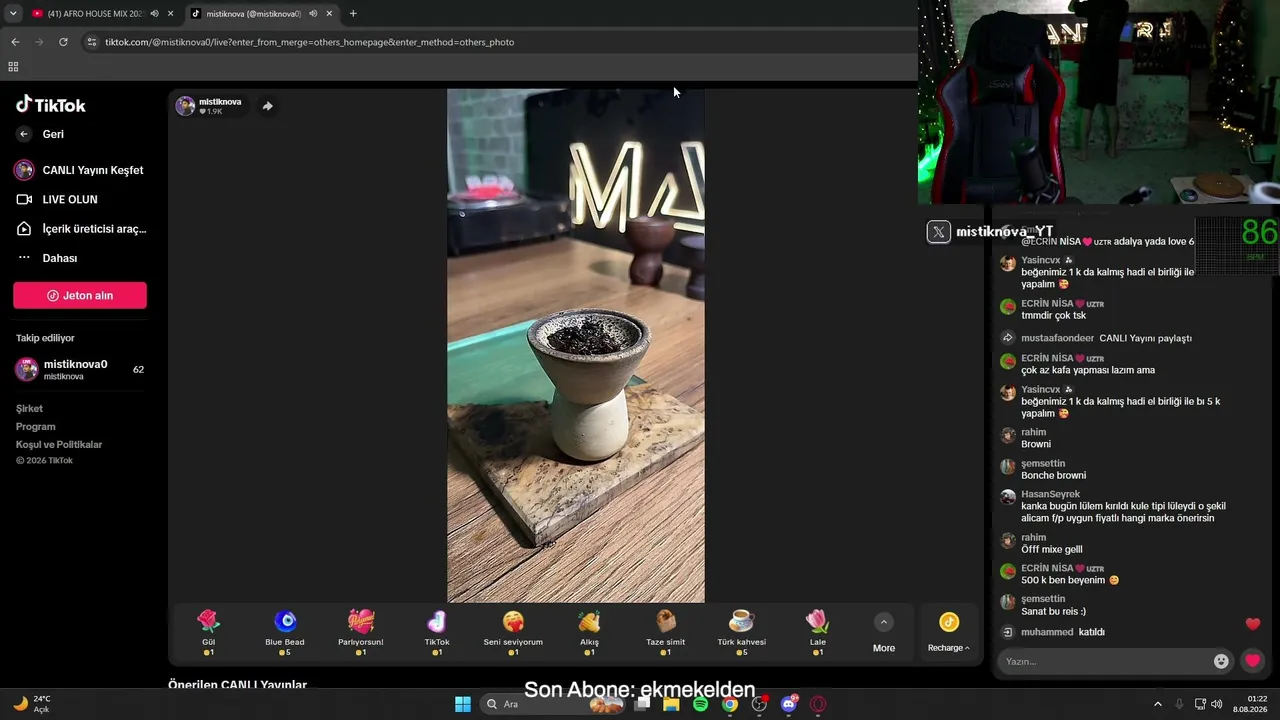Click the streamer avatar above the video
This screenshot has width=1280, height=720.
[x=185, y=106]
